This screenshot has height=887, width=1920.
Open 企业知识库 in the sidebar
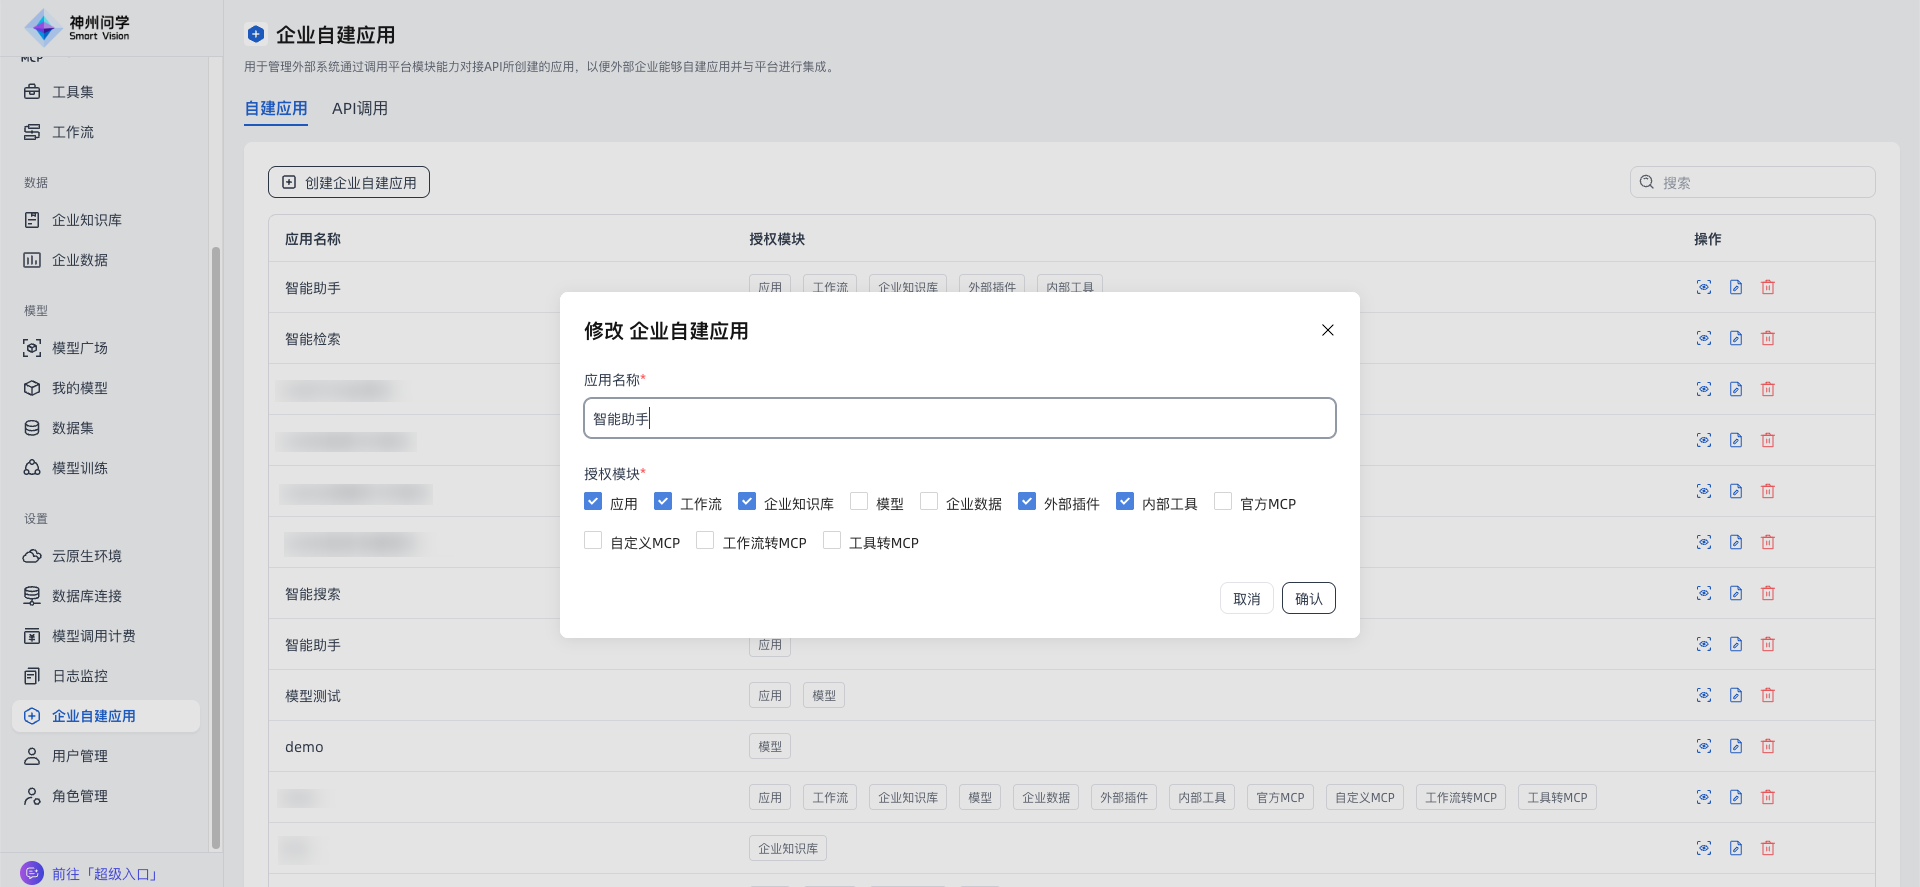87,220
